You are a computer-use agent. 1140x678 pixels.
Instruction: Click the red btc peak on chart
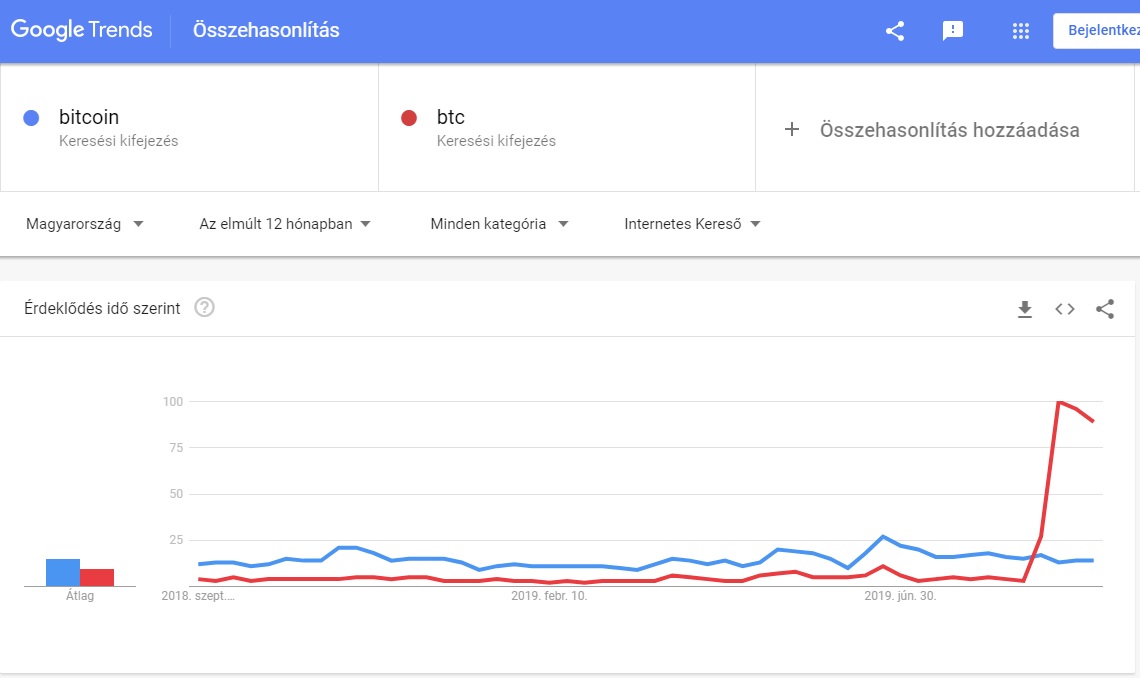coord(1059,402)
